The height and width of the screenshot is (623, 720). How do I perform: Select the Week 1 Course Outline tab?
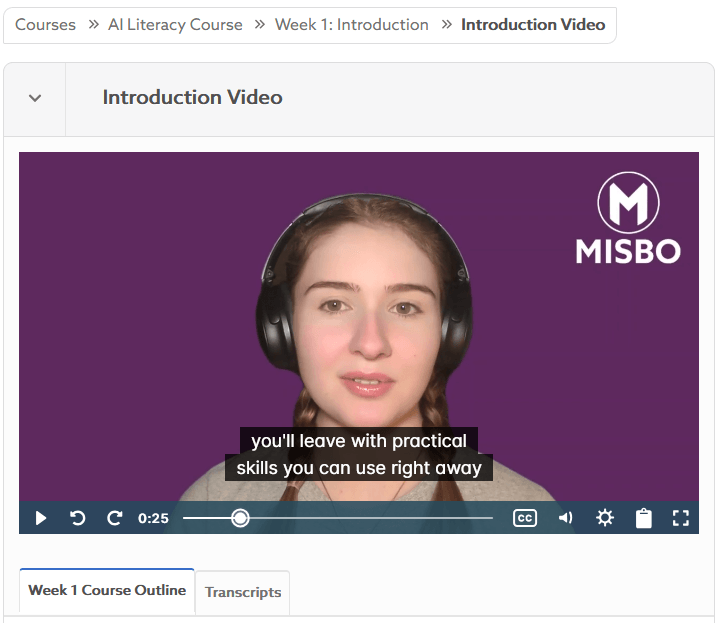(107, 590)
